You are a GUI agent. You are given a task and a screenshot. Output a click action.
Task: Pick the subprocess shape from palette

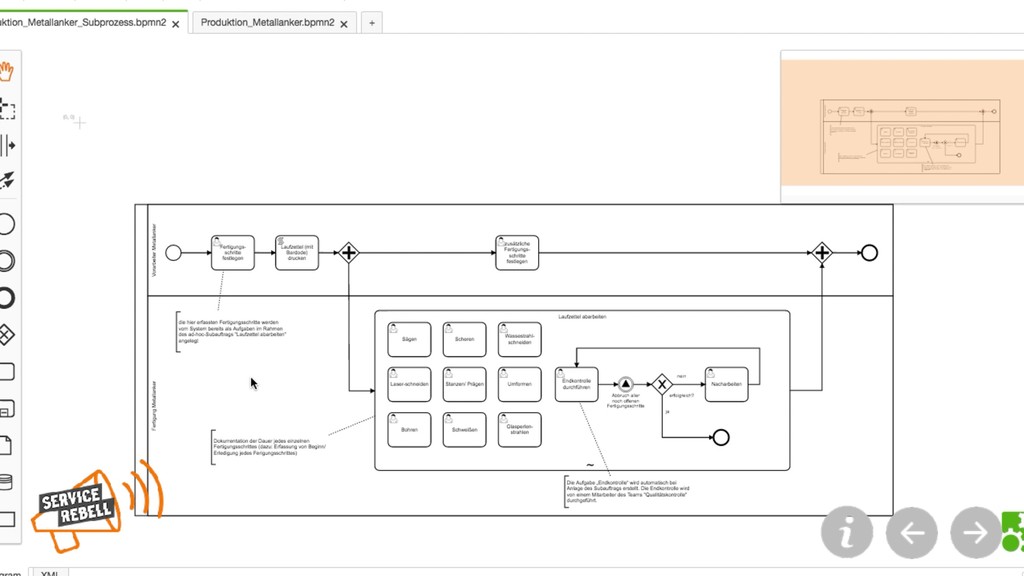click(x=7, y=408)
